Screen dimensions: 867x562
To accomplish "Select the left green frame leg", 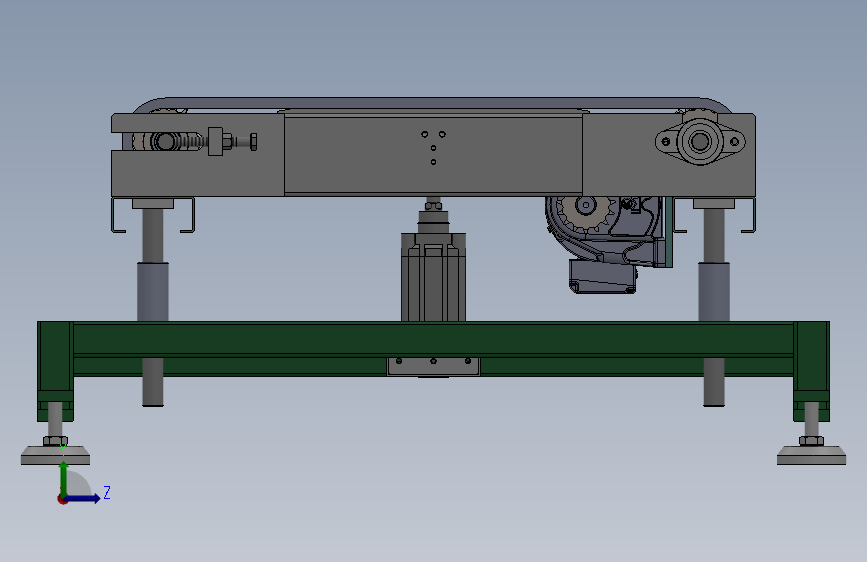I will 55,371.
